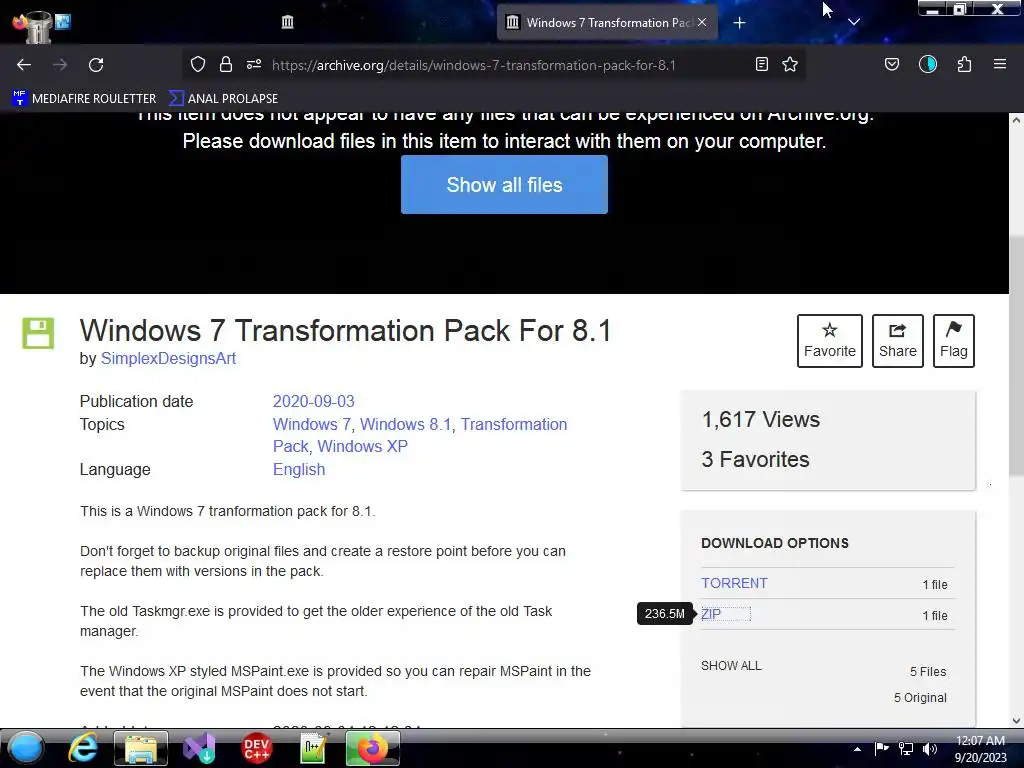1024x768 pixels.
Task: Select the Windows 7 Transformation Pack tab
Action: click(607, 22)
